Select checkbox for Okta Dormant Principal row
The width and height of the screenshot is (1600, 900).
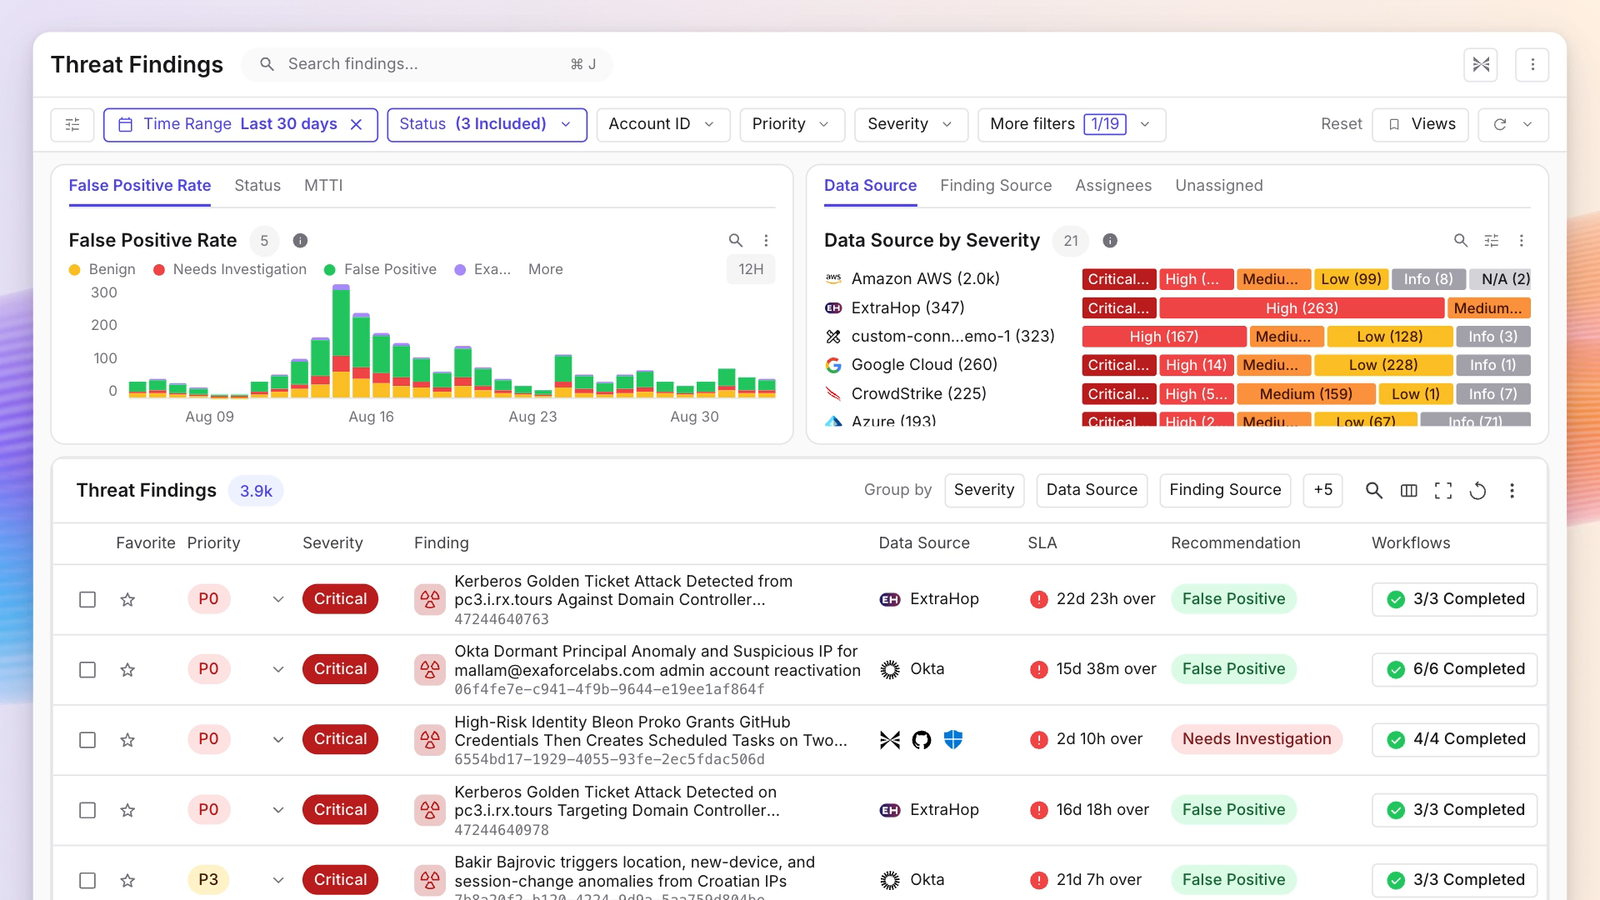[x=87, y=670]
